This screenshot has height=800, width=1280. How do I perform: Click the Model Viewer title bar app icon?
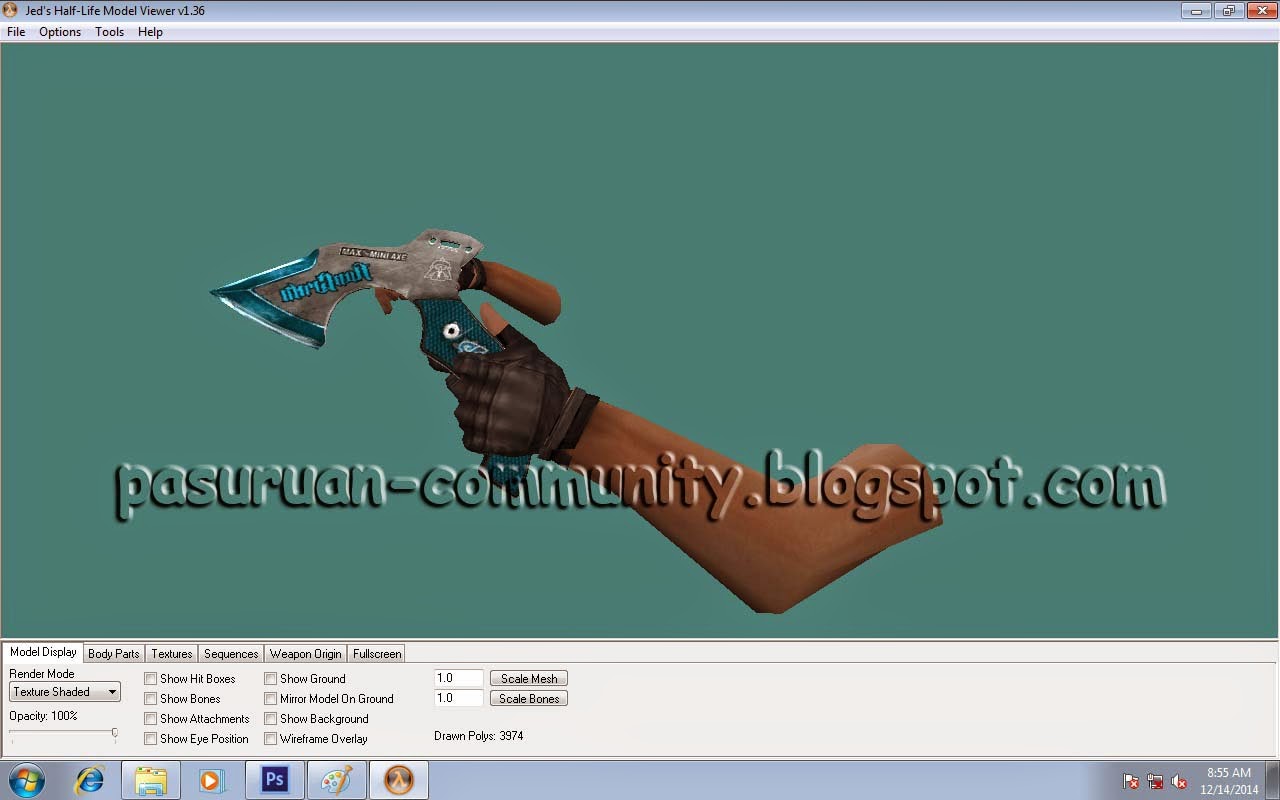(x=11, y=10)
